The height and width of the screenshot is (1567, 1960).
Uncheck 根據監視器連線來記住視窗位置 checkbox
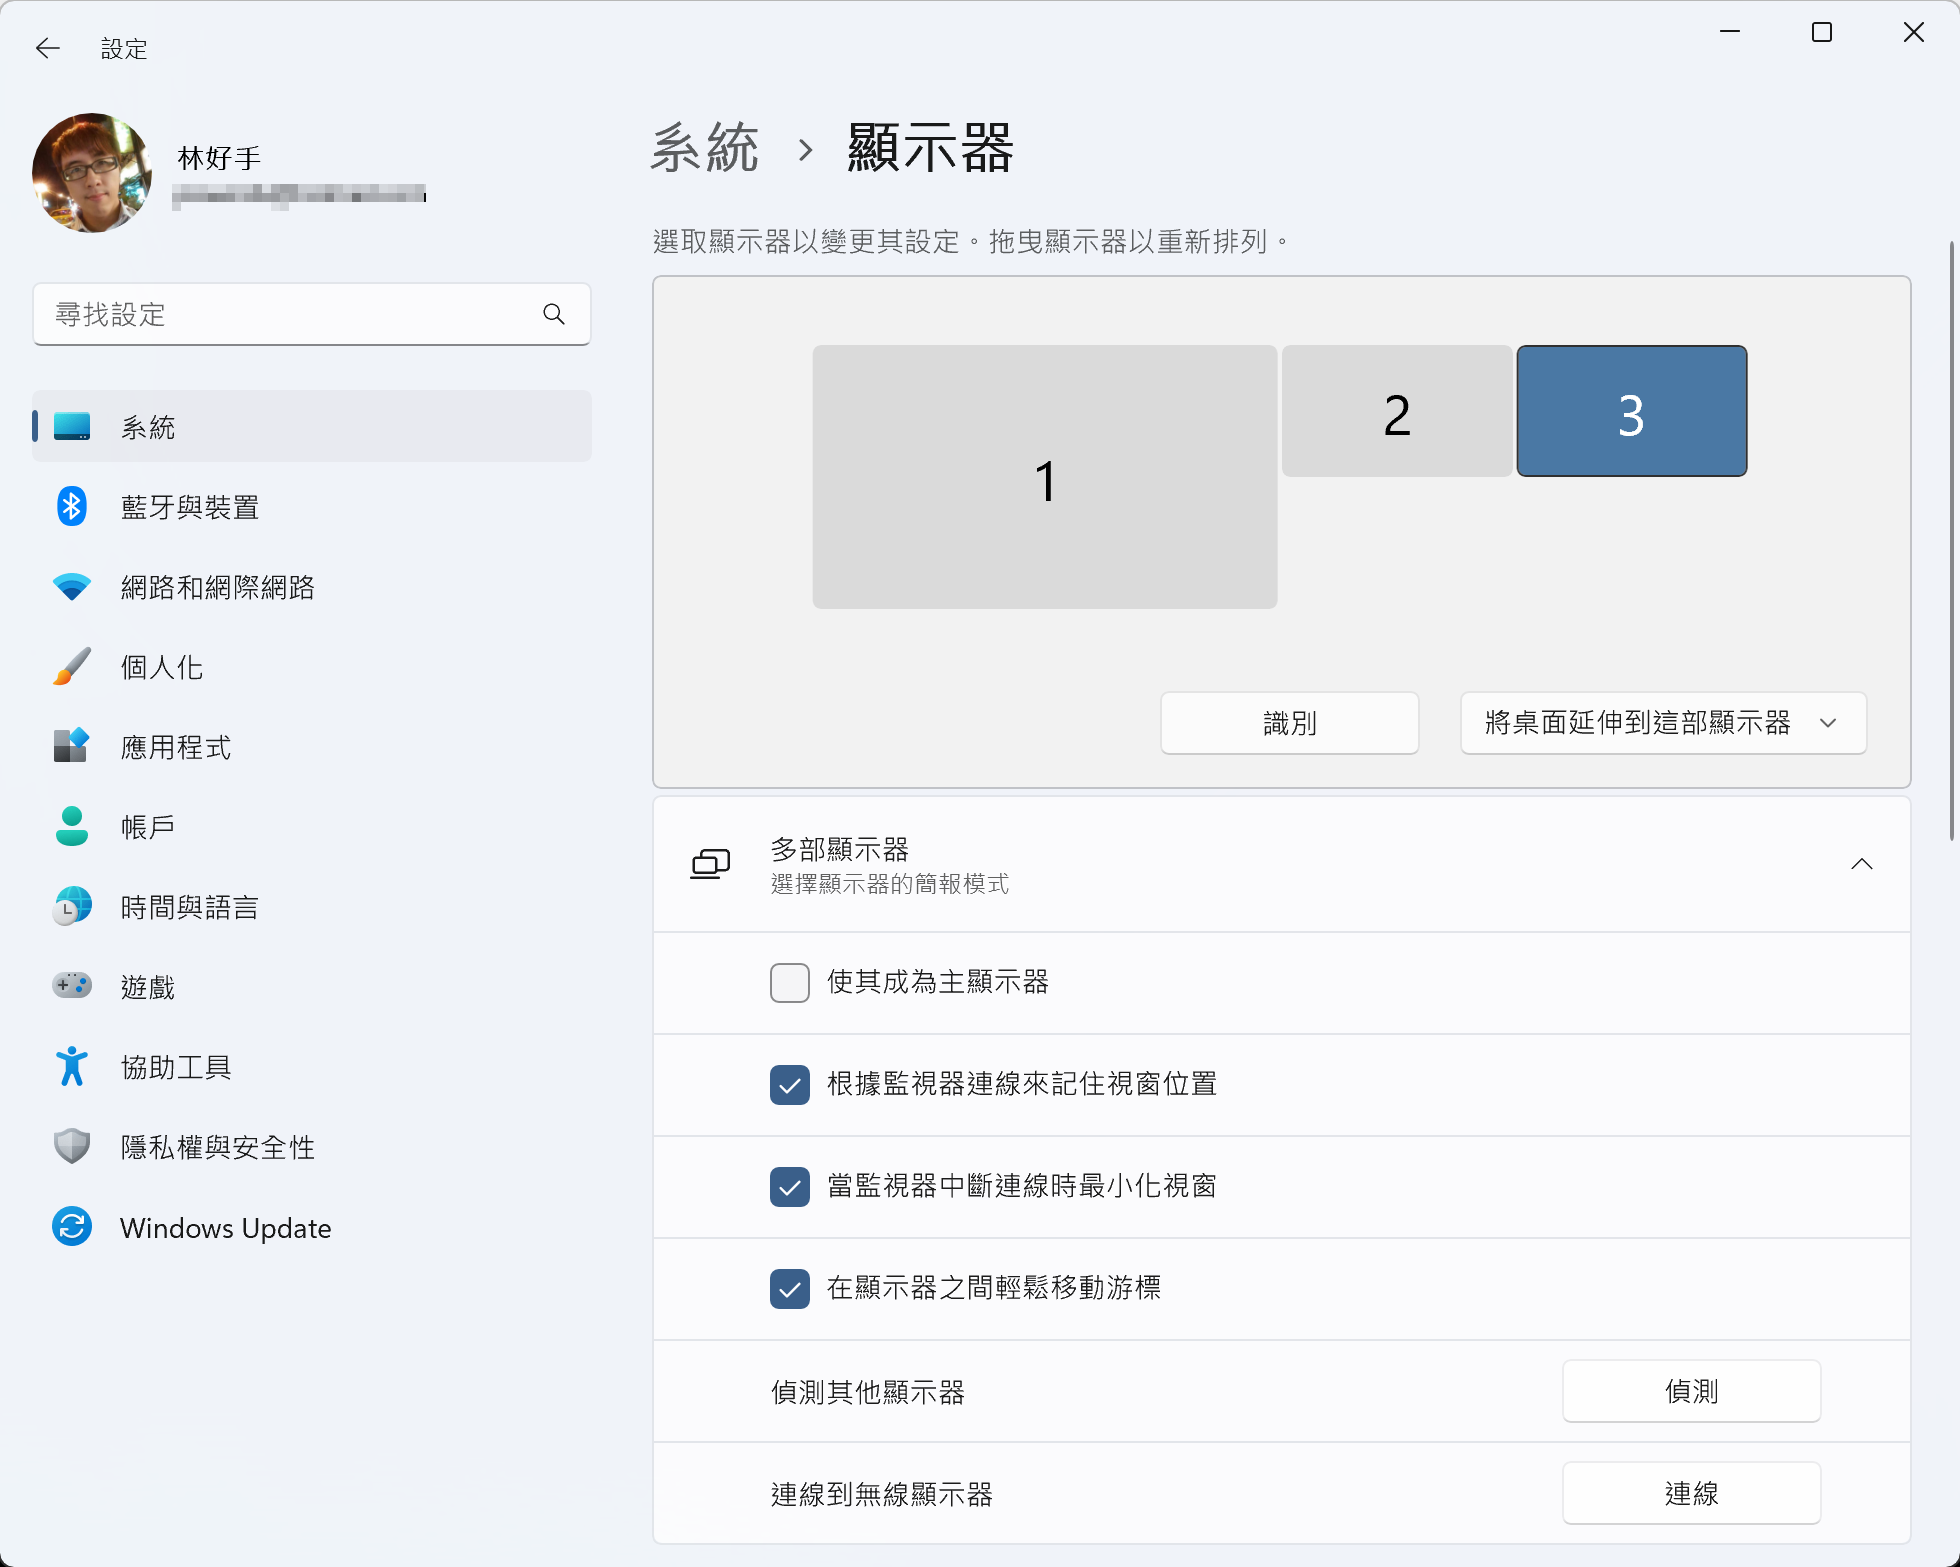(789, 1085)
